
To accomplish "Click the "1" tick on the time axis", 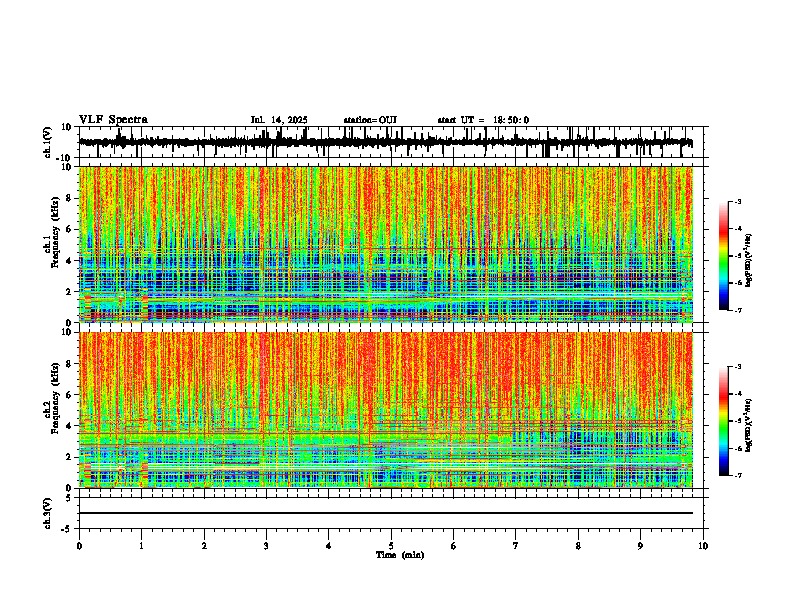I will tap(141, 546).
